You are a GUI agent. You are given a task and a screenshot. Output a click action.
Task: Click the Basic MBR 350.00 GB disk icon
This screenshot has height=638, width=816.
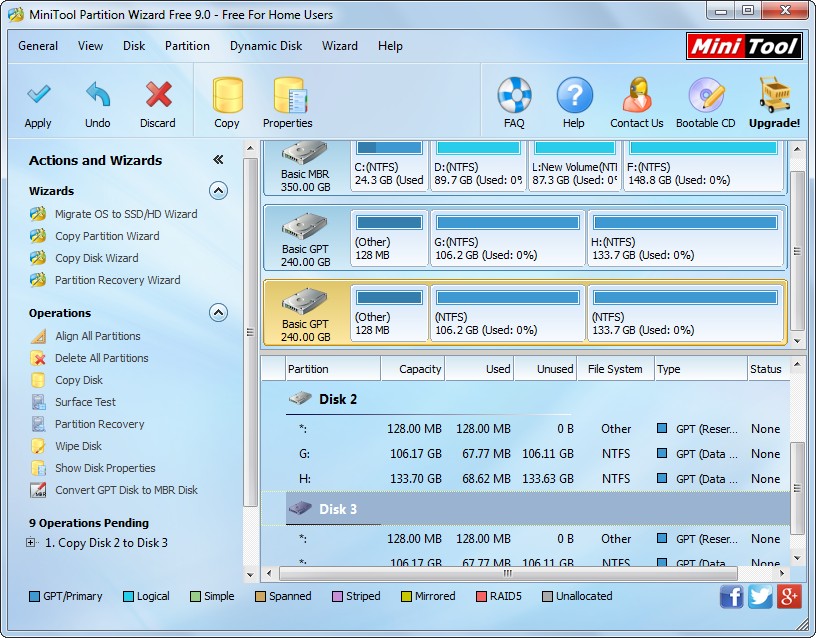(x=304, y=153)
